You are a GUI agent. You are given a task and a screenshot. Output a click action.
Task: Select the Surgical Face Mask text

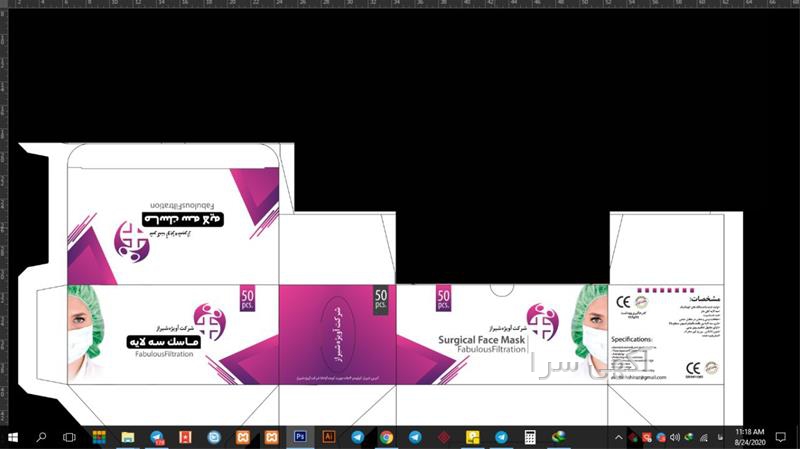pyautogui.click(x=481, y=340)
